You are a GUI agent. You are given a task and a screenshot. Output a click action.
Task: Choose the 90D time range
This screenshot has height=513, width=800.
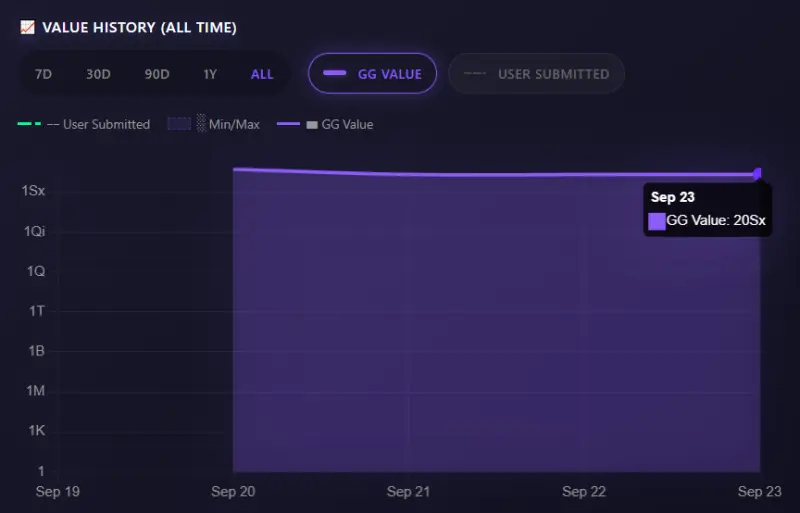tap(157, 74)
